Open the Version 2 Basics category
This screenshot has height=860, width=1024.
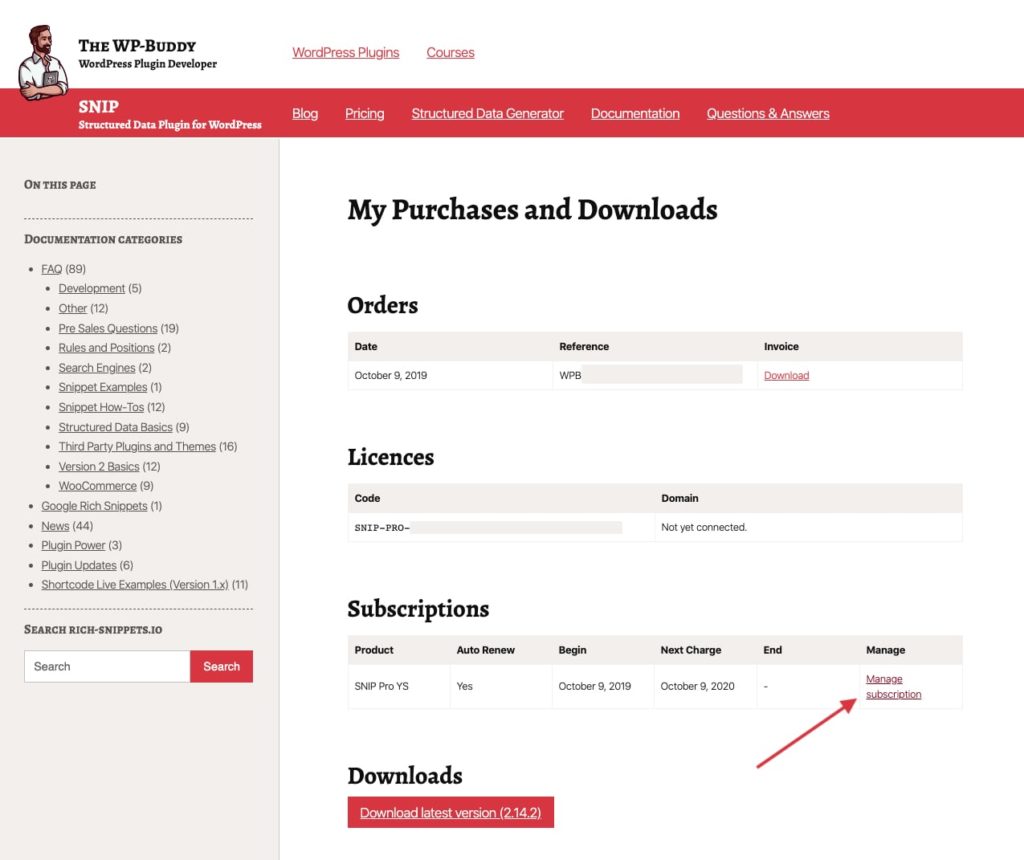(x=99, y=467)
